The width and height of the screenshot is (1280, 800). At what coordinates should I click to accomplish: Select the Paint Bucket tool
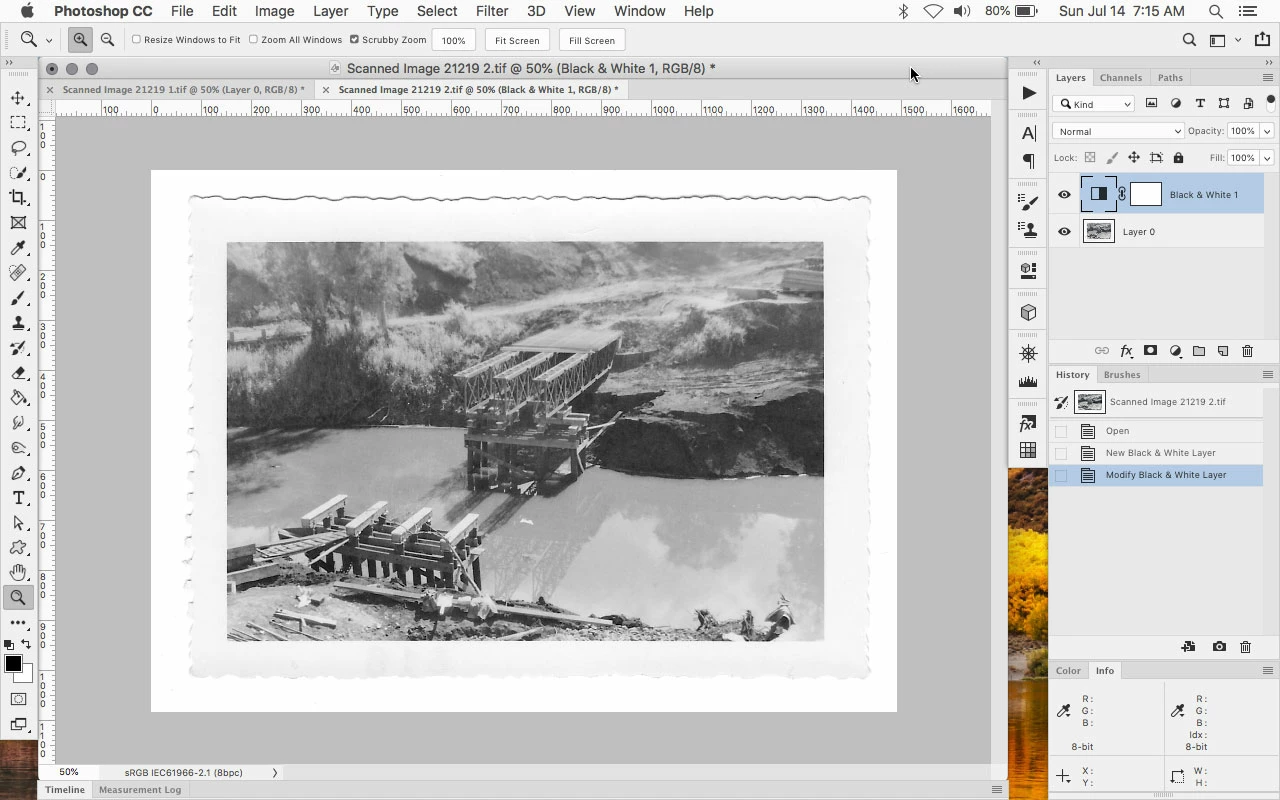pyautogui.click(x=18, y=398)
